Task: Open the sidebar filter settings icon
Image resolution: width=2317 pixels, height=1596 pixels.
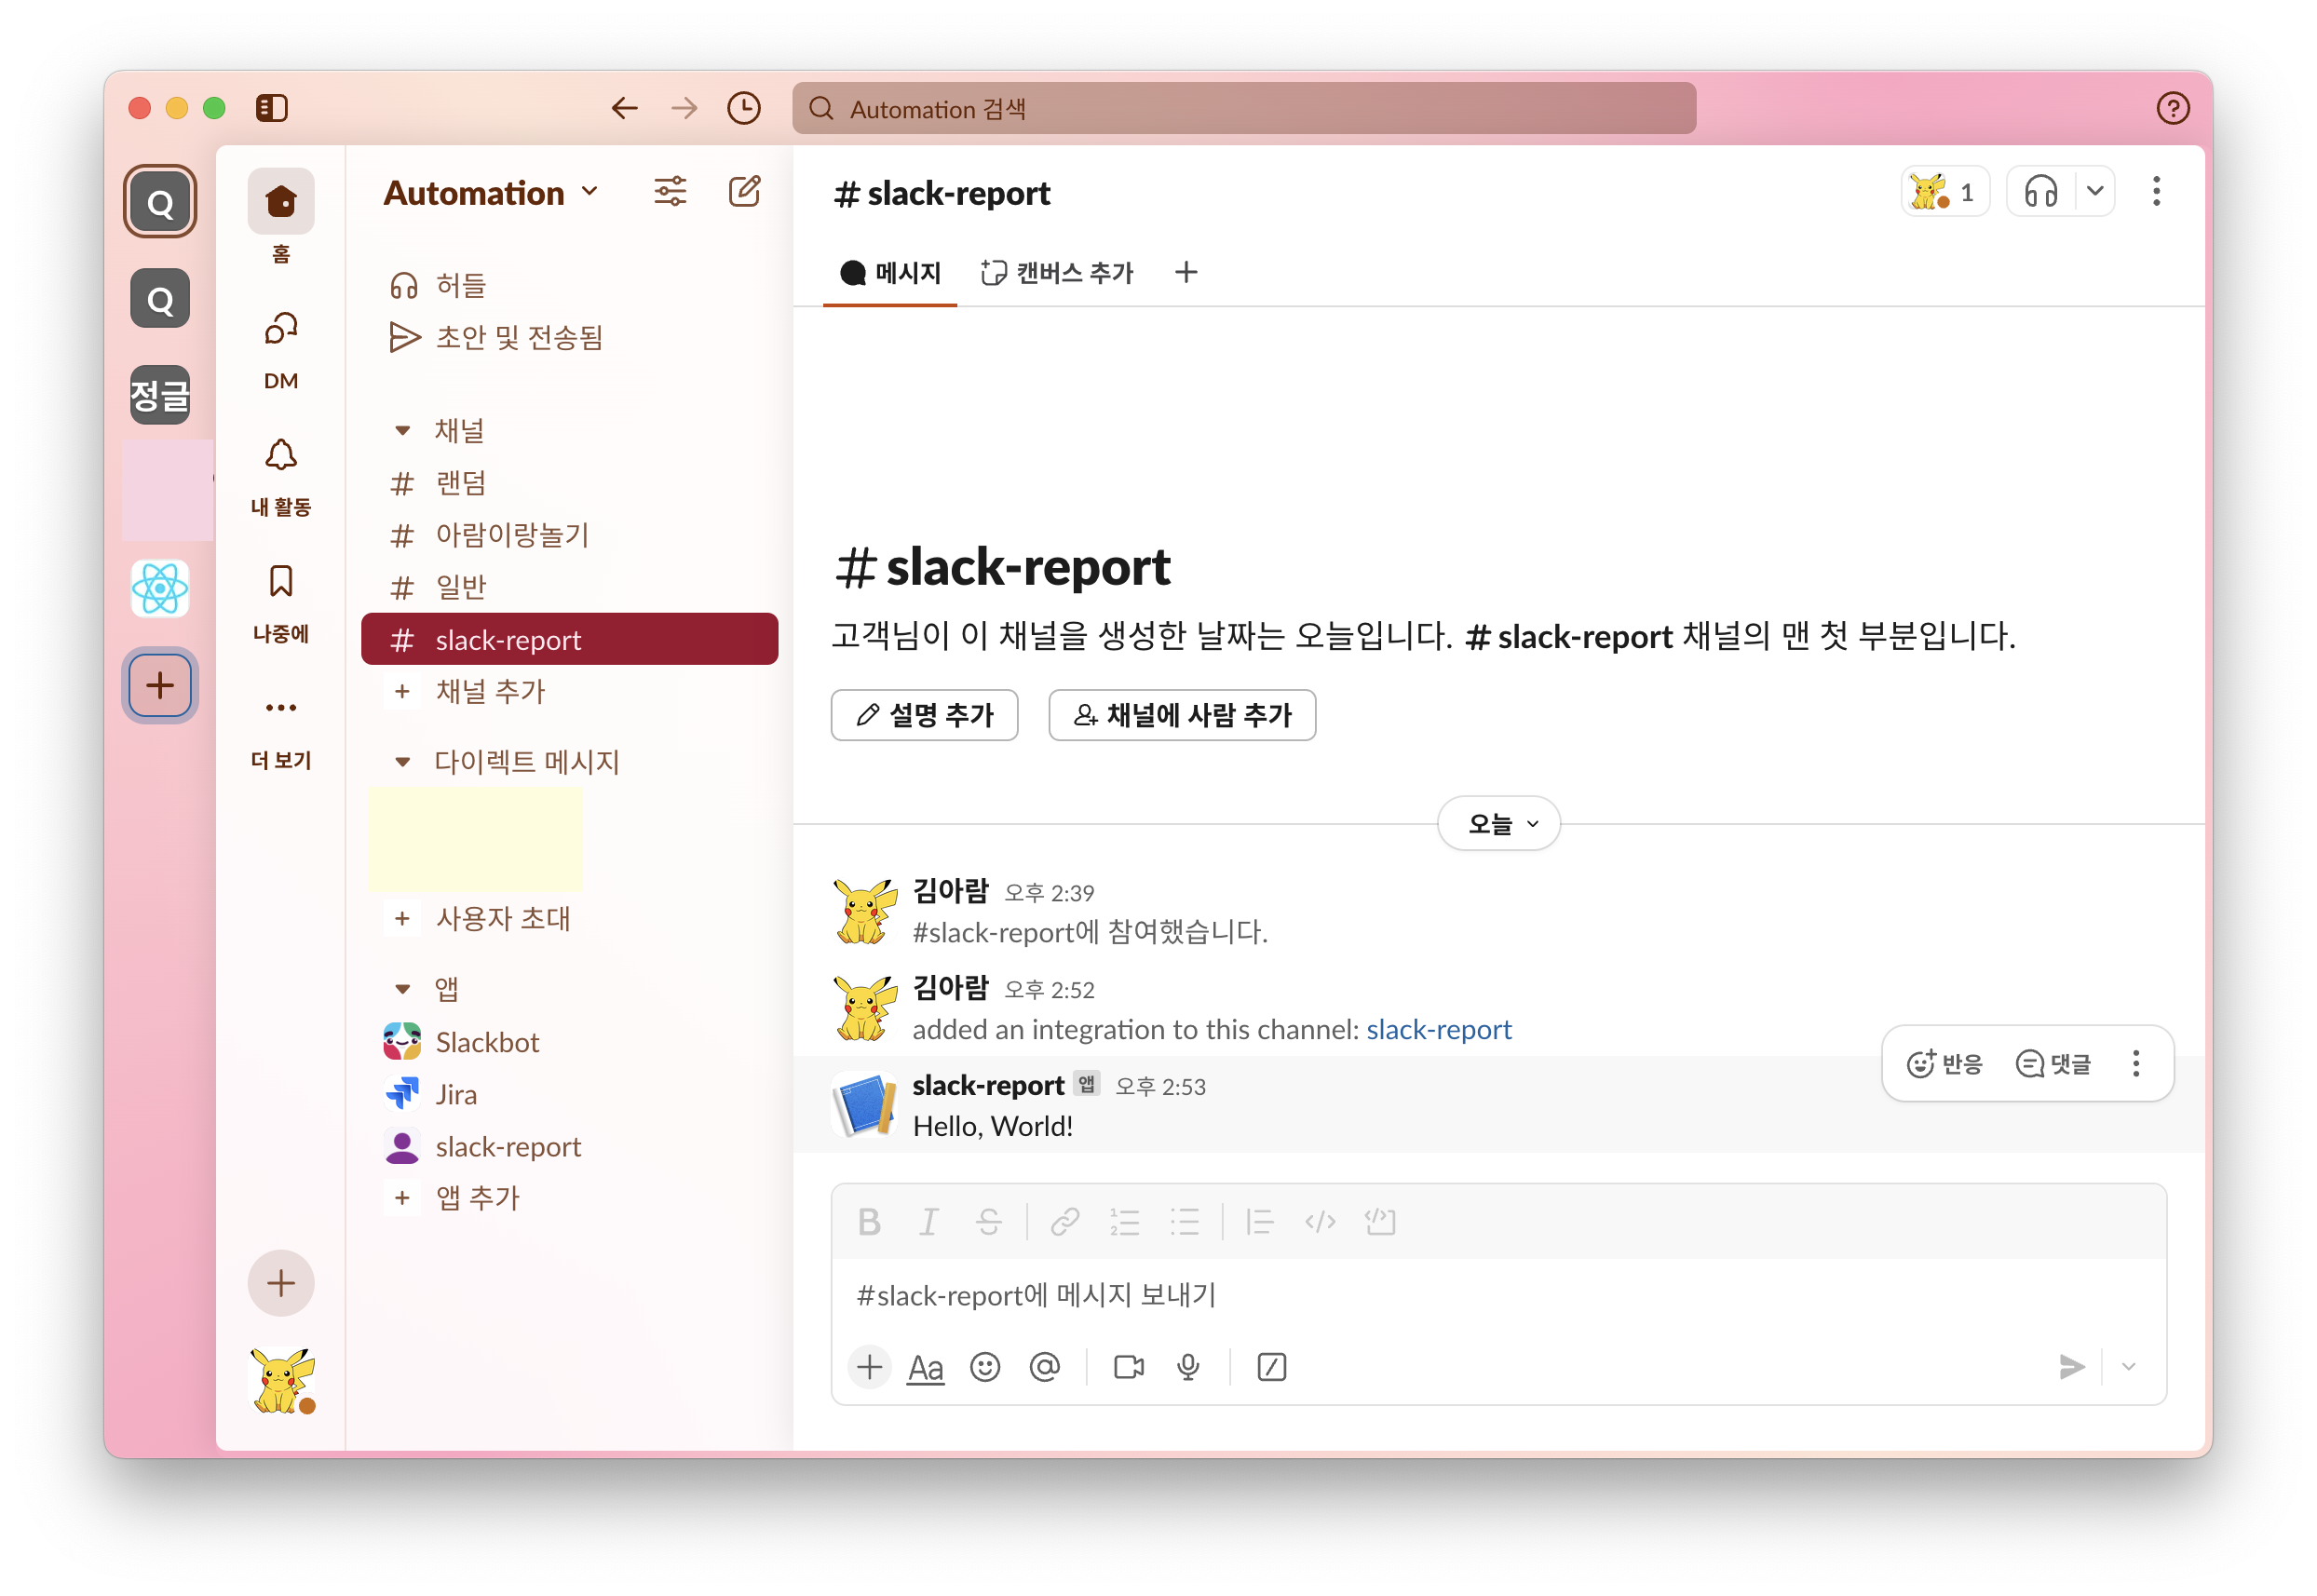Action: point(670,191)
